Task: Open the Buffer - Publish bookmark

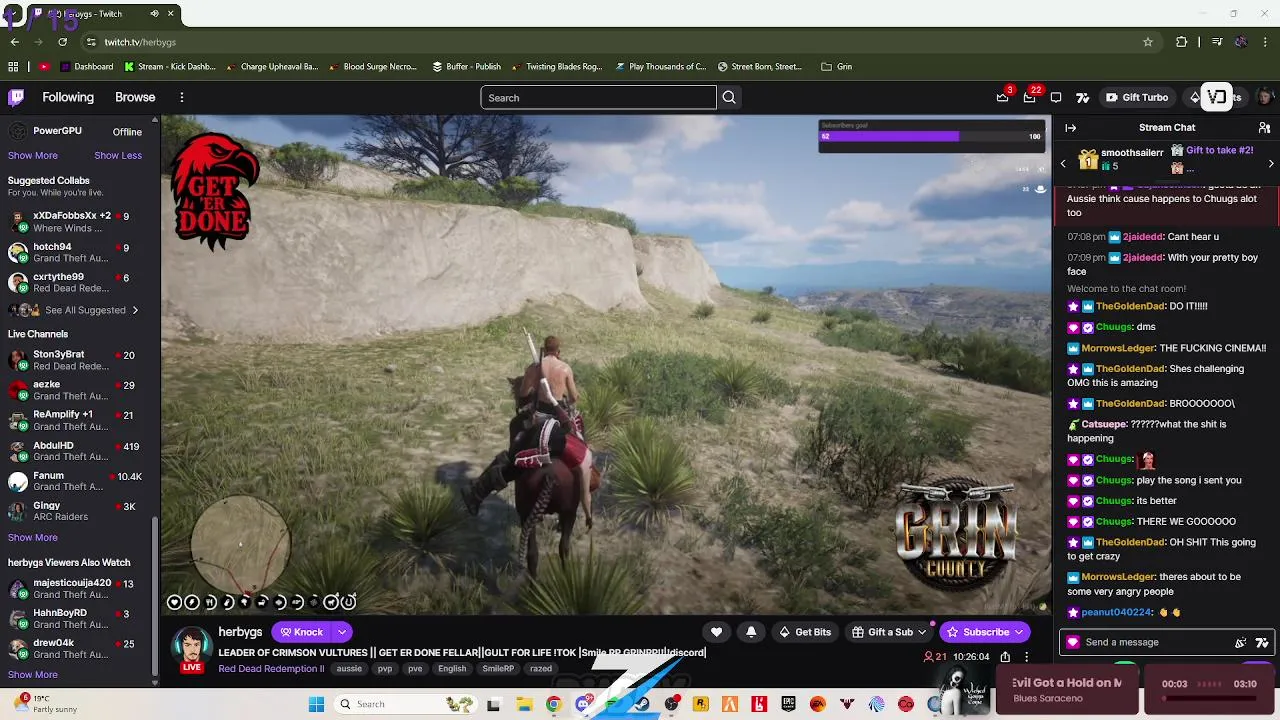Action: pos(466,67)
